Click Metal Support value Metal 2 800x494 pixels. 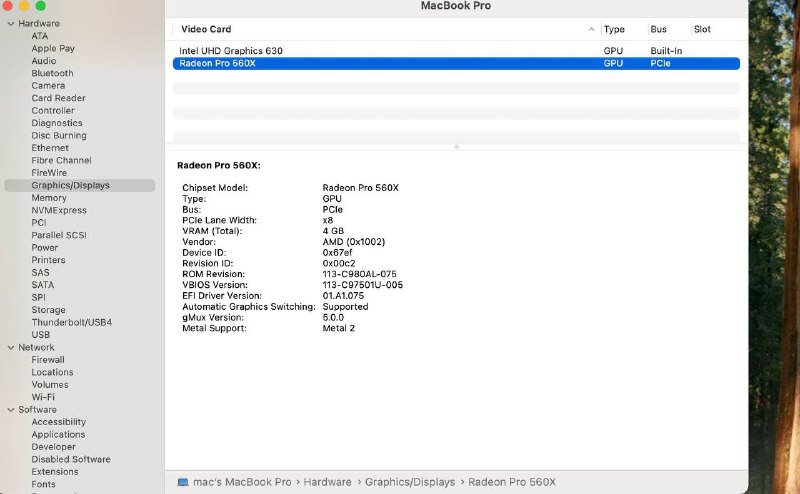tap(338, 328)
